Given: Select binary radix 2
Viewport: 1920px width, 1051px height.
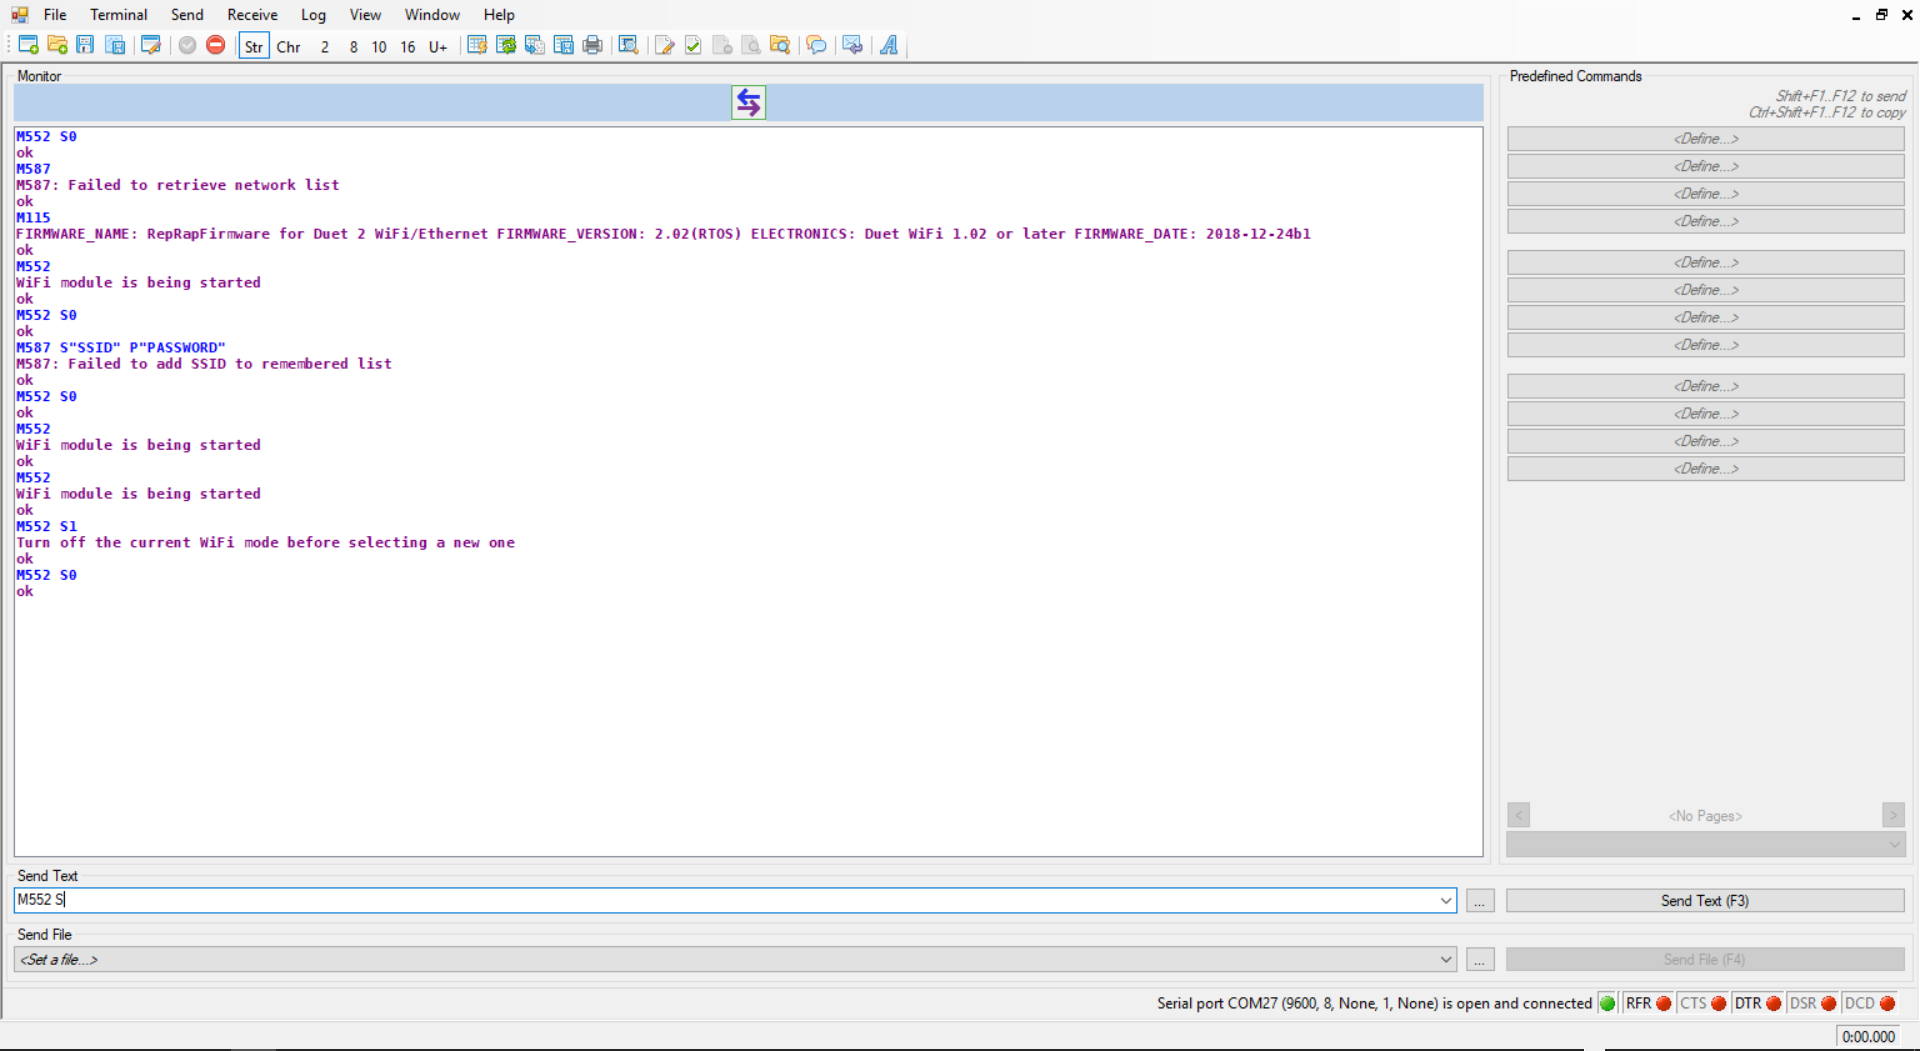Looking at the screenshot, I should [x=325, y=46].
